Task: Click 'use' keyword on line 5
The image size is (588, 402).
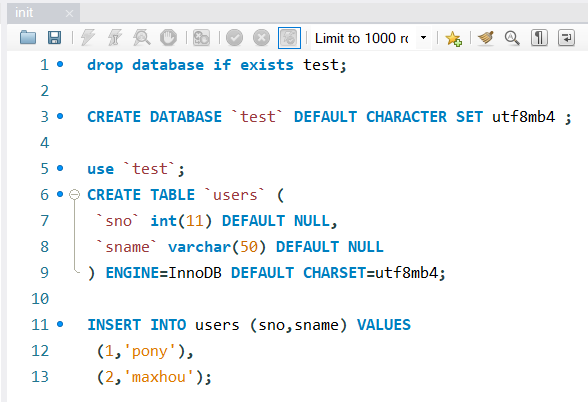Action: (x=100, y=169)
